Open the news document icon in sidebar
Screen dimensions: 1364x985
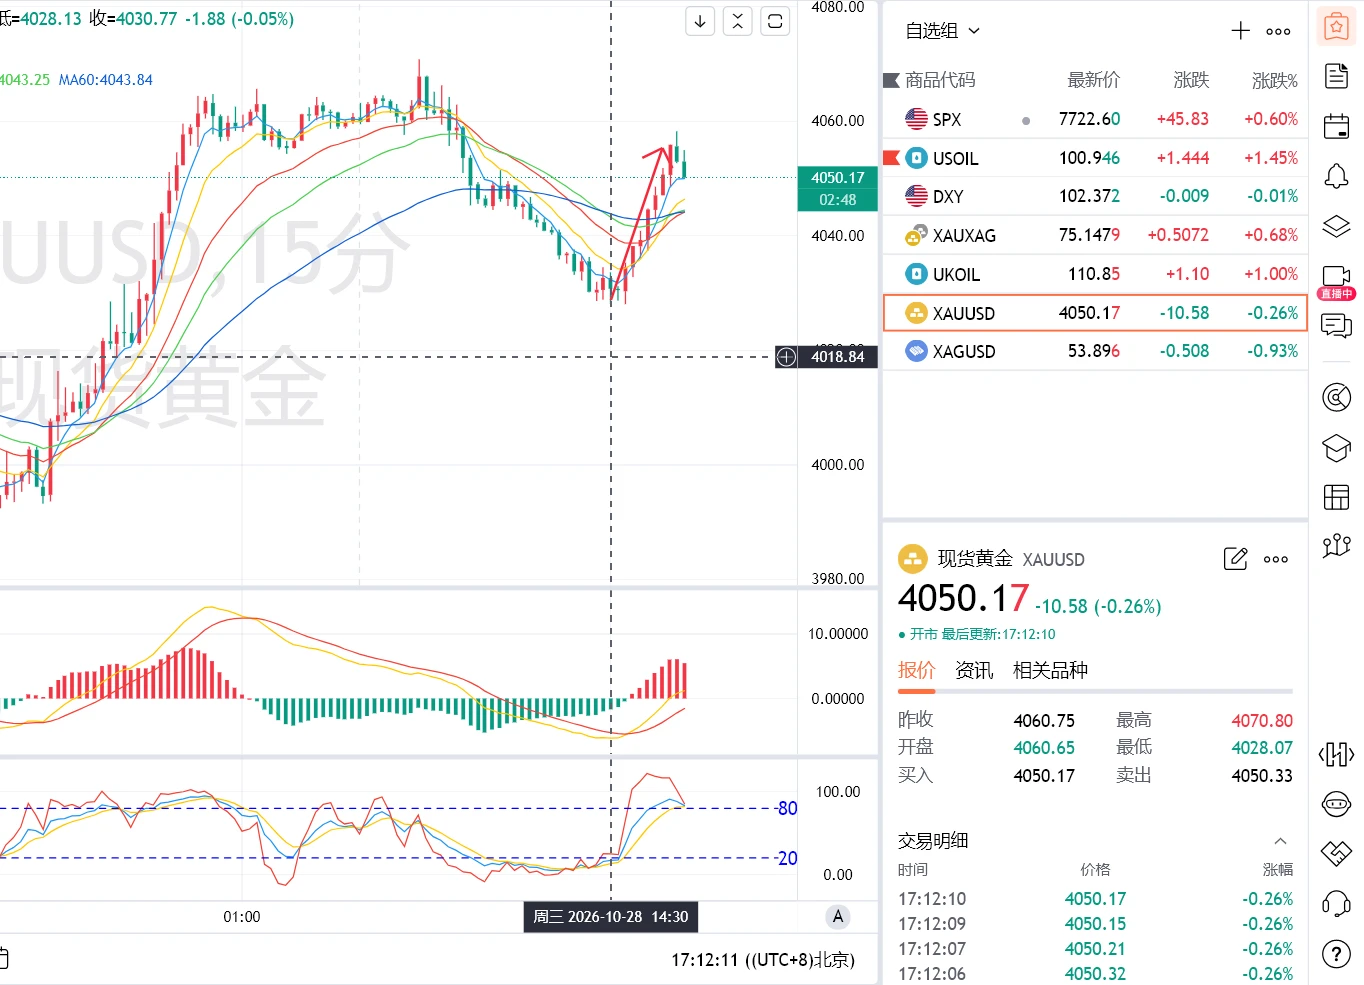[1336, 76]
